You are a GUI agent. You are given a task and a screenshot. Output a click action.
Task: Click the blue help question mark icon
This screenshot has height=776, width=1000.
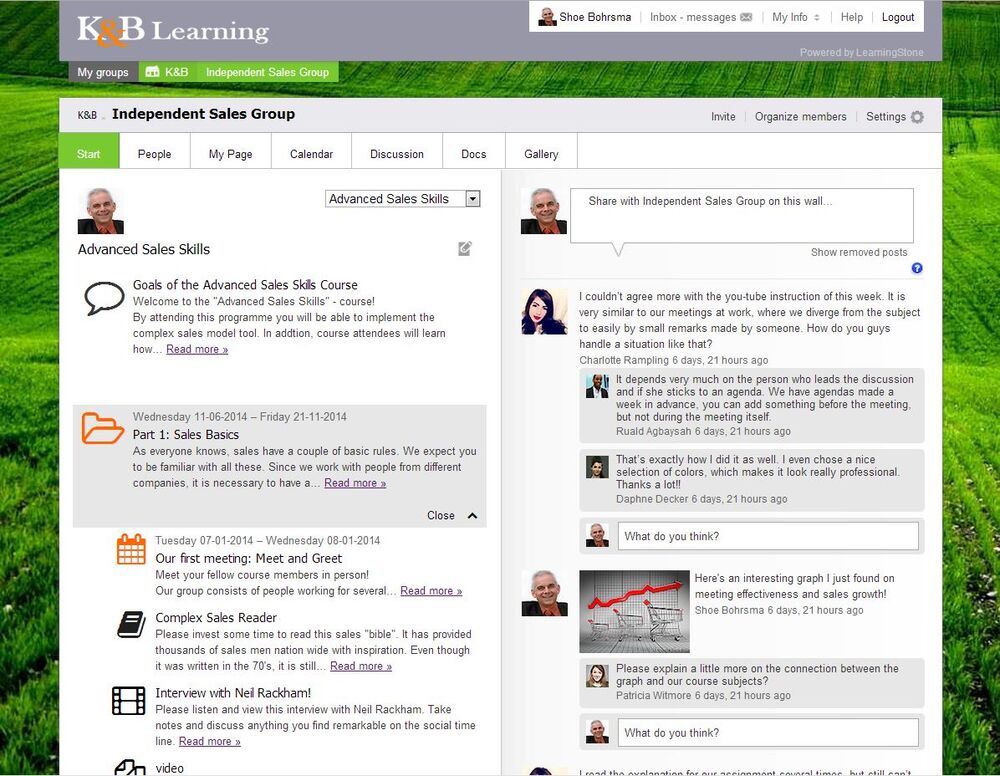917,268
